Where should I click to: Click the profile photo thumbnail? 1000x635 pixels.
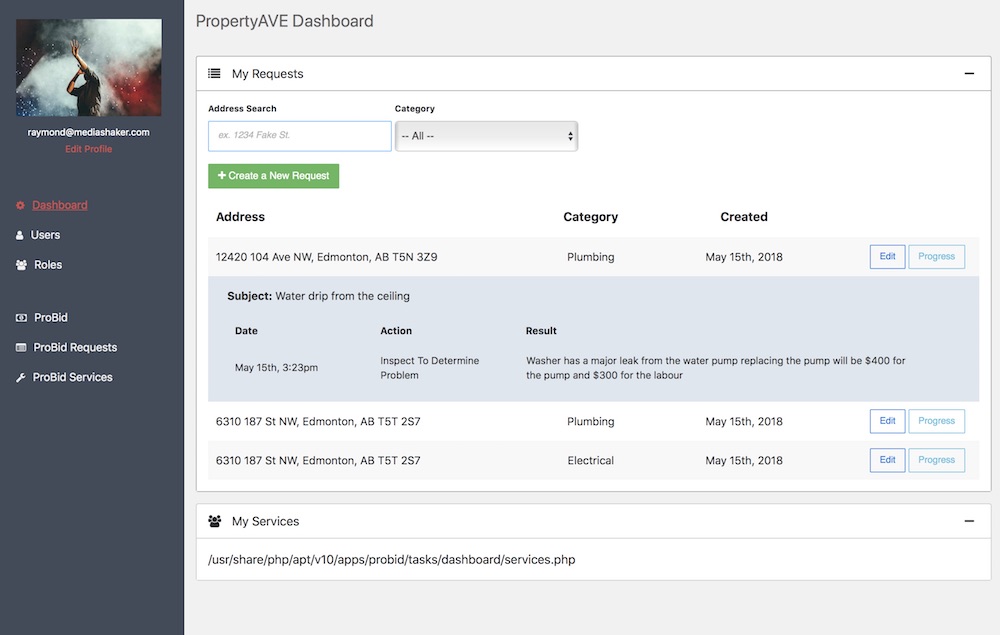click(x=89, y=68)
